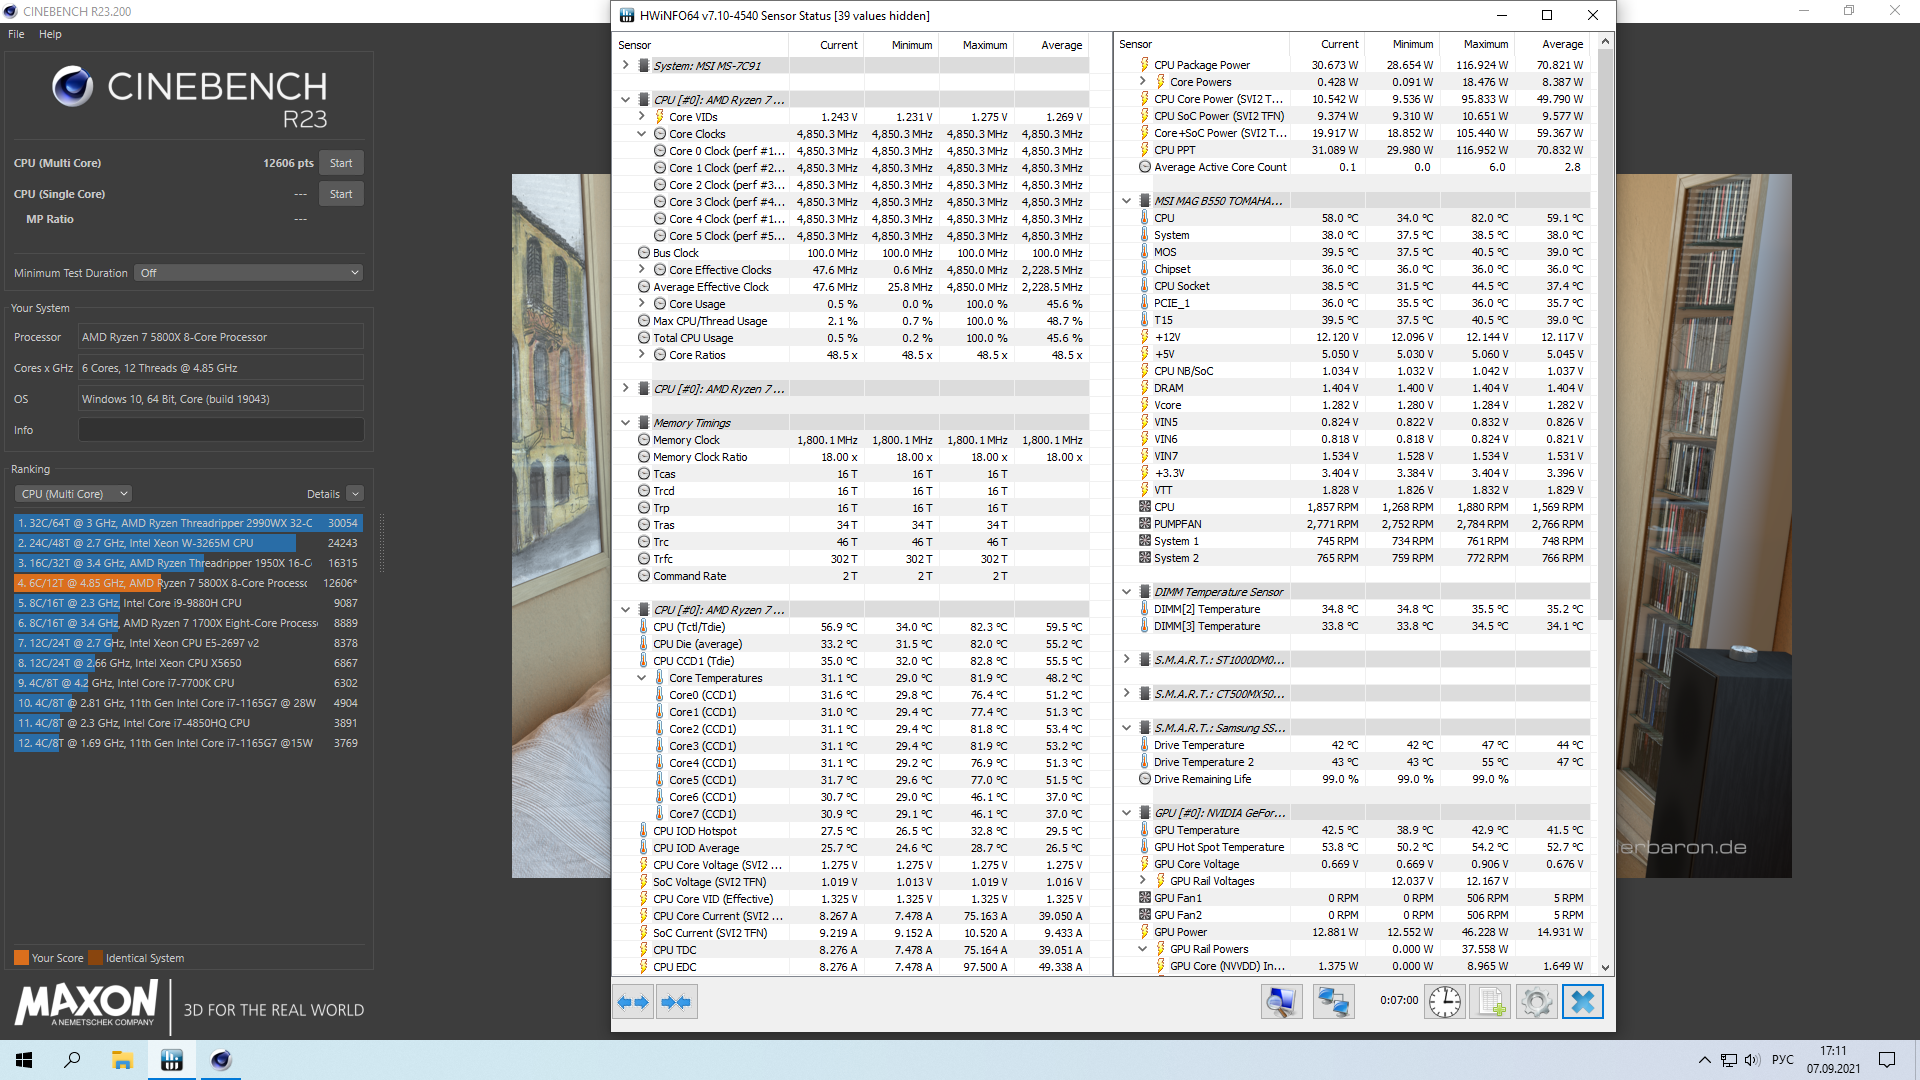Click the log file with plus icon
Image resolution: width=1920 pixels, height=1080 pixels.
coord(1491,1002)
